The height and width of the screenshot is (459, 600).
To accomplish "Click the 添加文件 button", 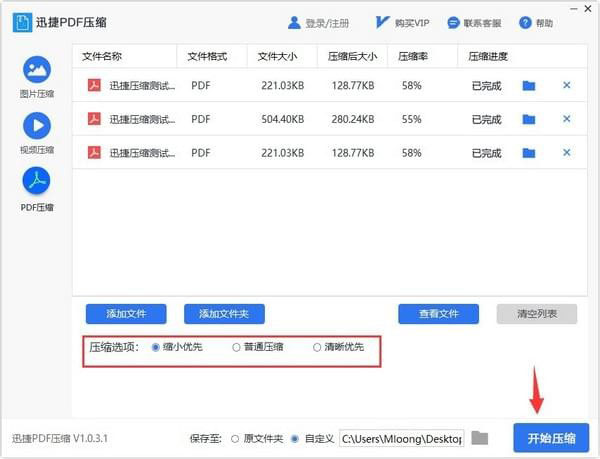I will coord(126,314).
